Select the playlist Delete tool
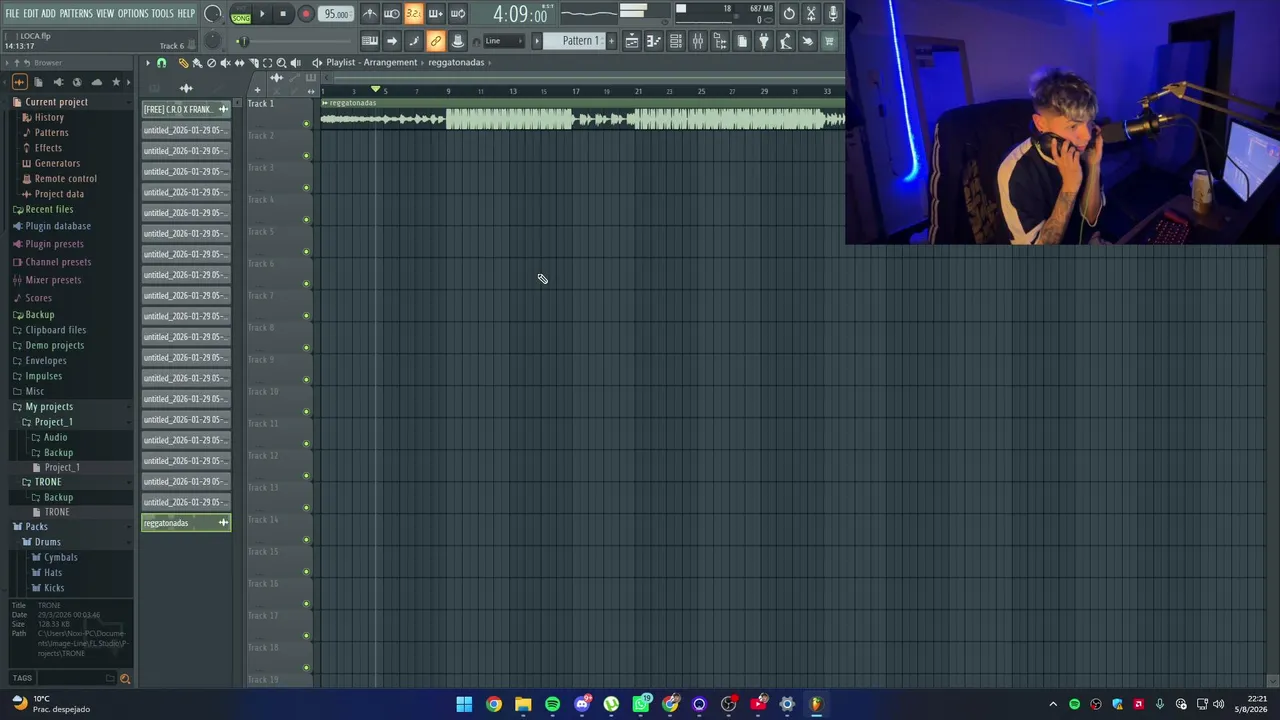This screenshot has width=1280, height=720. 211,63
